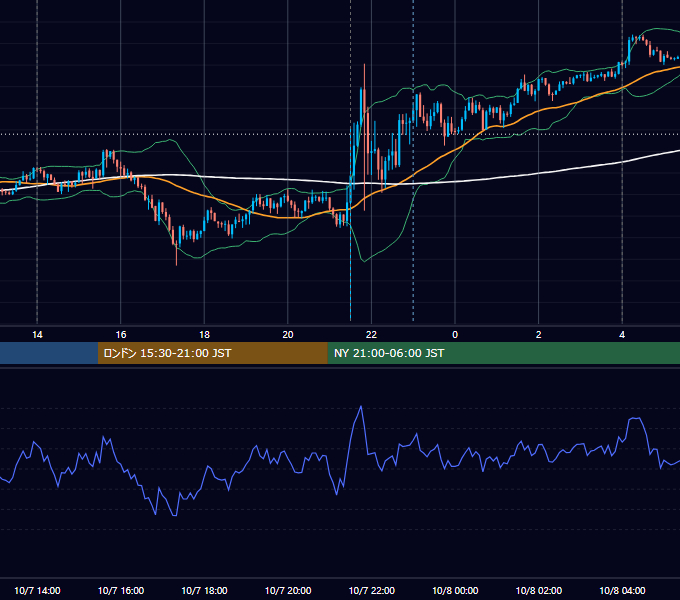Click the 10/7 18:00 date label
Screen dimensions: 680x600
coord(204,590)
